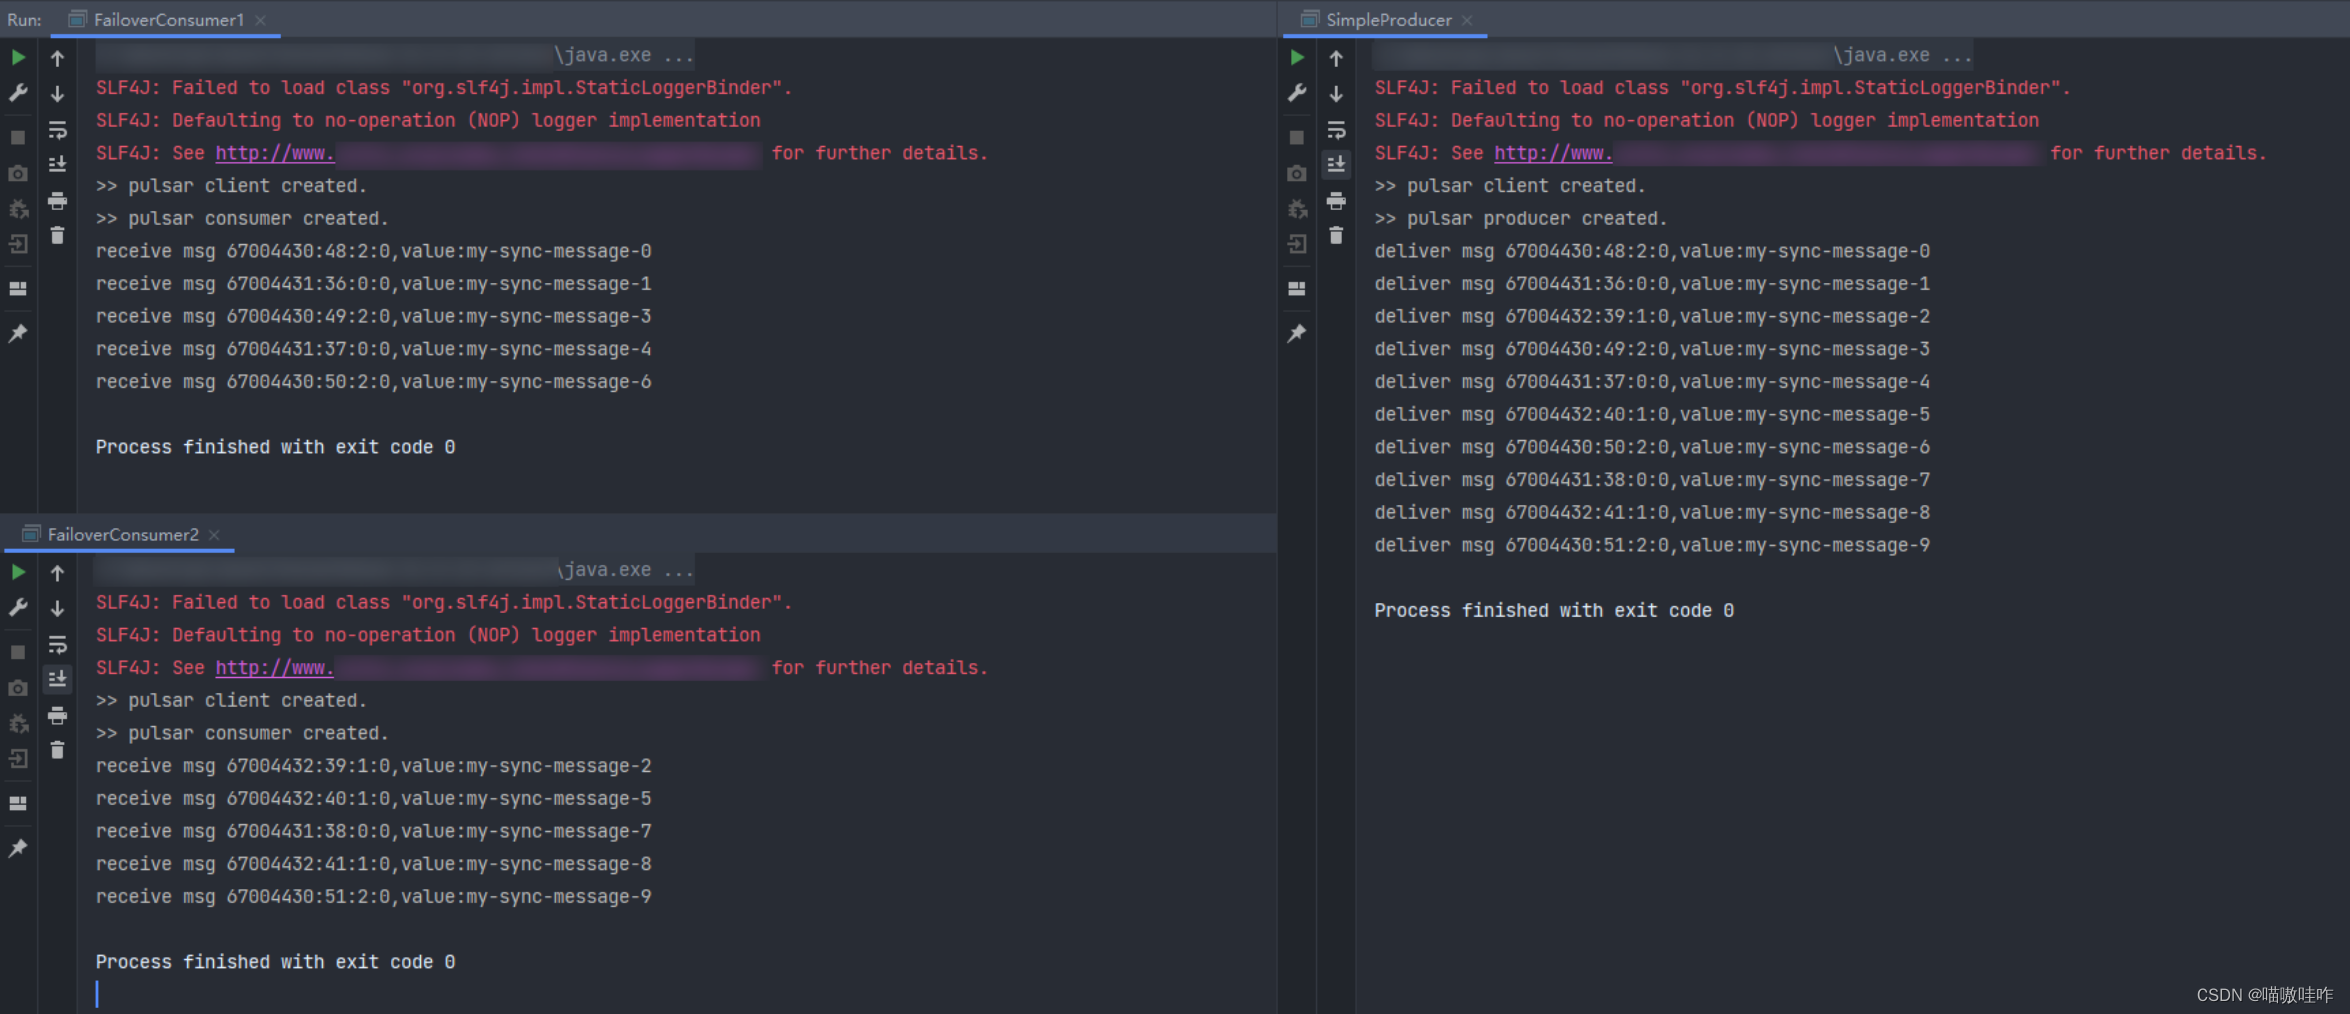Viewport: 2350px width, 1014px height.
Task: Close the SimpleProducer tab
Action: (x=1467, y=20)
